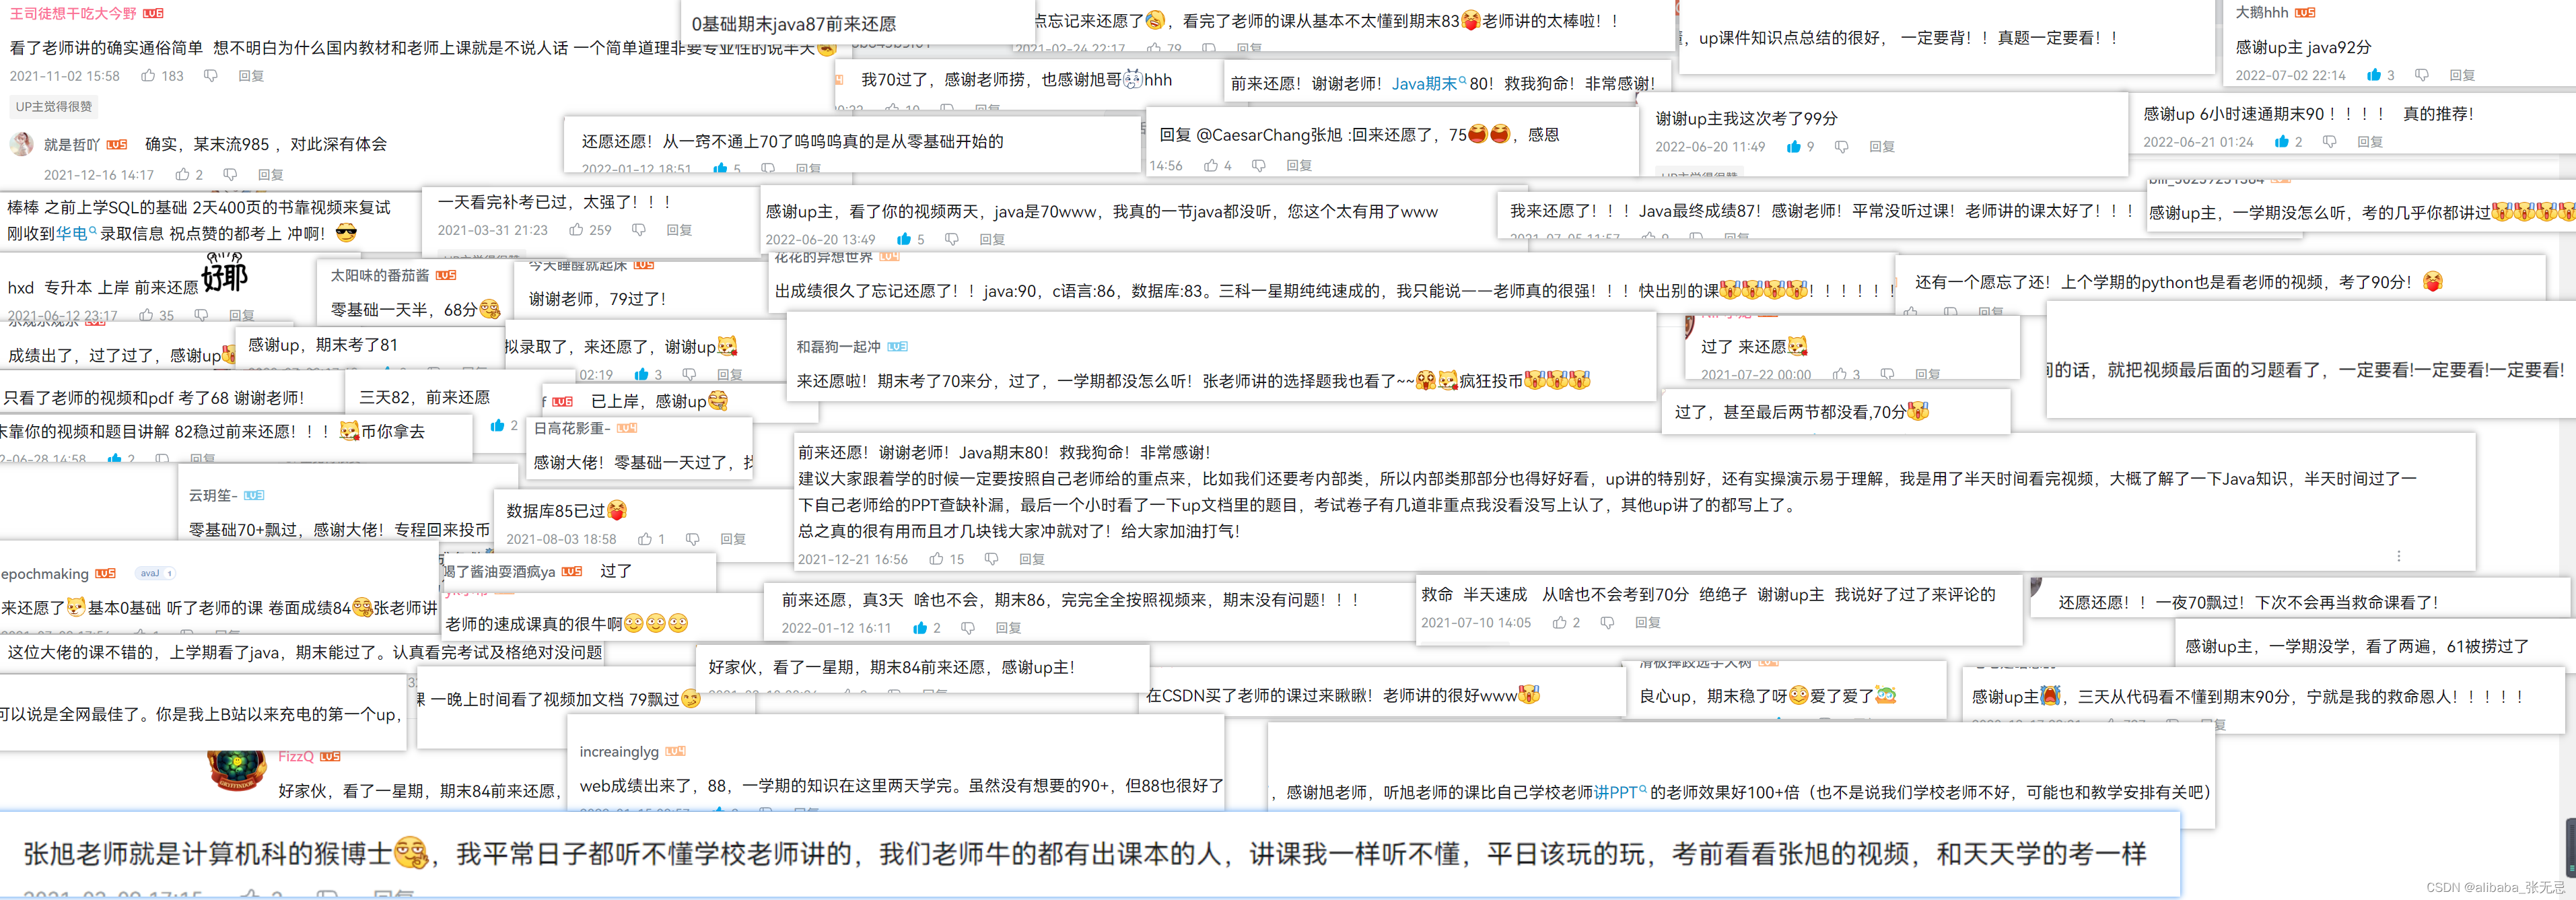Dislike the 2021-03-31 21:23 comment
The image size is (2576, 900).
638,230
